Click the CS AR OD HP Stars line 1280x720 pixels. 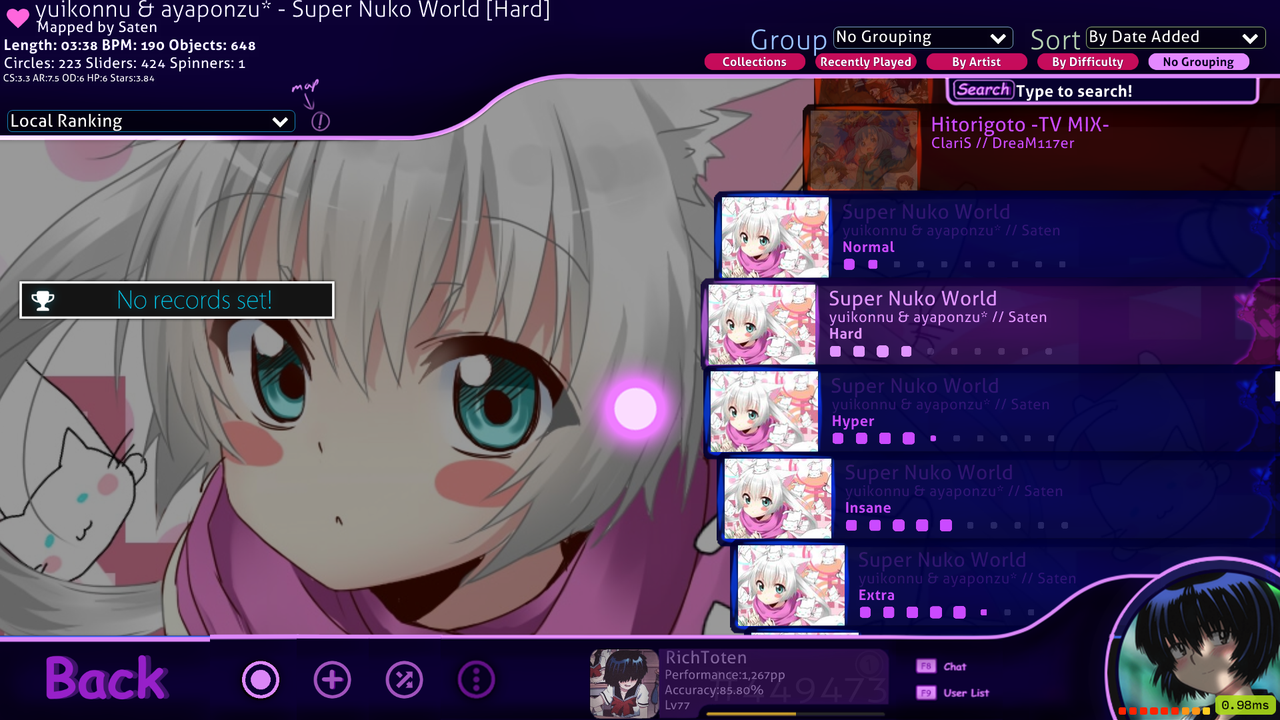pyautogui.click(x=79, y=78)
